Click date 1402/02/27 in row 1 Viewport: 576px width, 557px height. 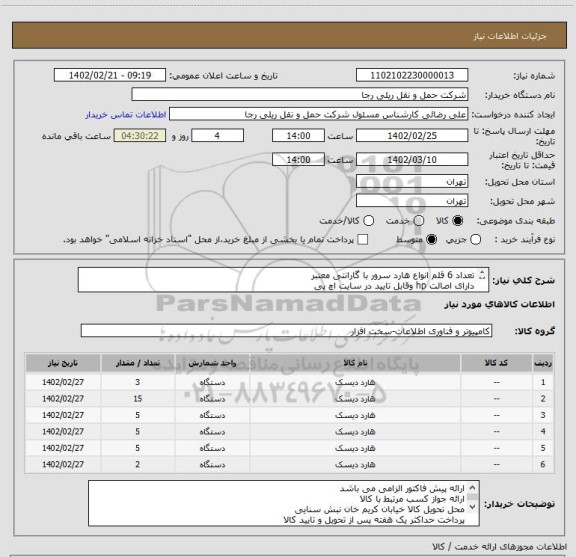click(x=63, y=382)
